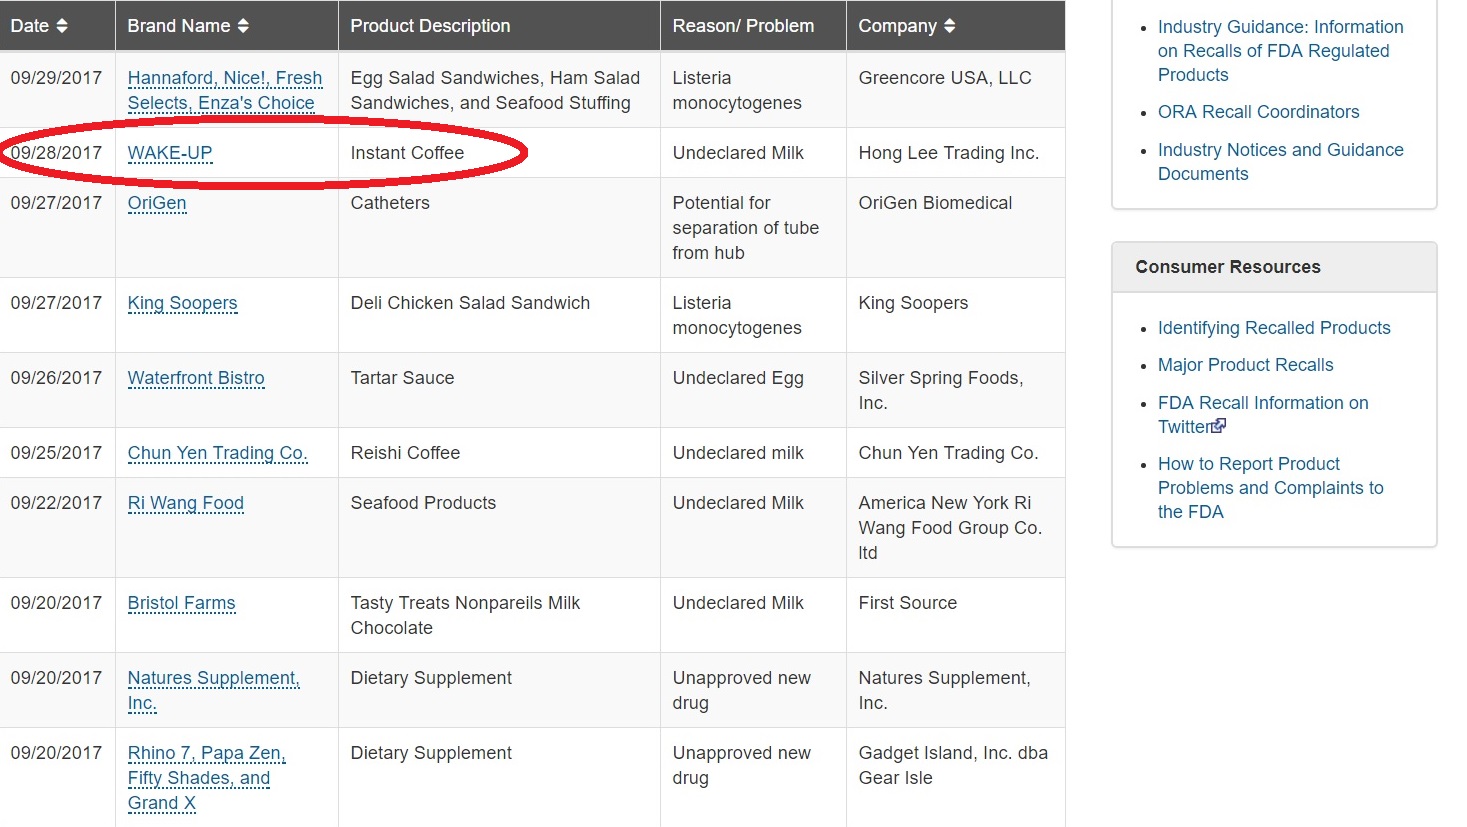The image size is (1467, 827).
Task: Open the Ri Wang Food recall link
Action: [x=186, y=503]
